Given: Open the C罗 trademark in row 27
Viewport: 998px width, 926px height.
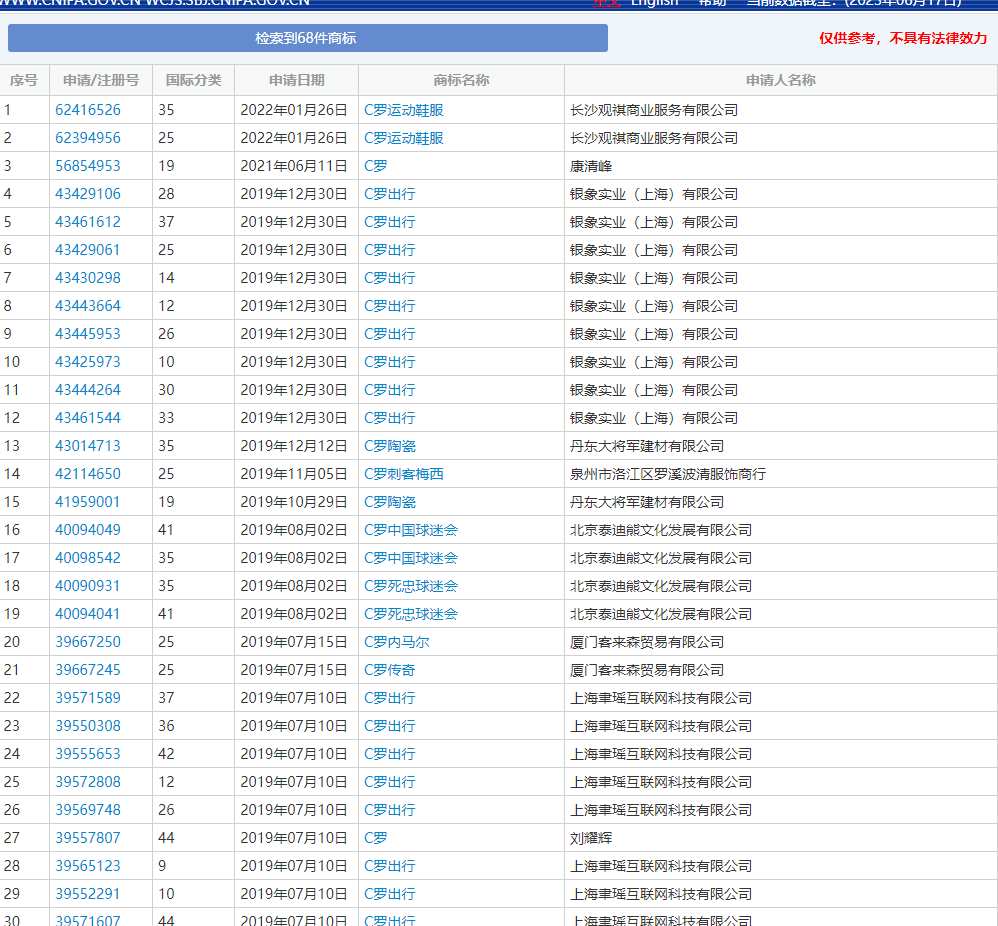Looking at the screenshot, I should [376, 838].
